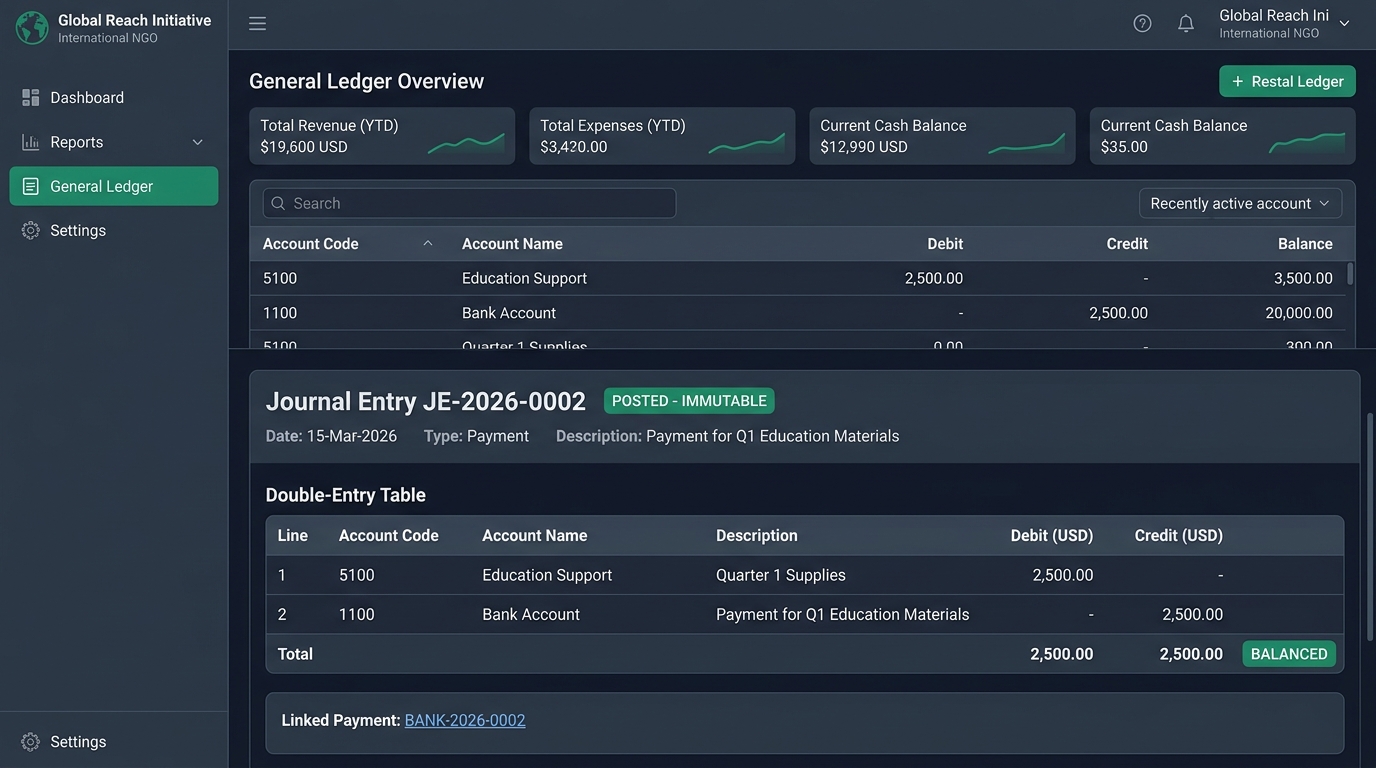Click the Journal Entry JE-2026-0002 title
1376x768 pixels.
[425, 401]
